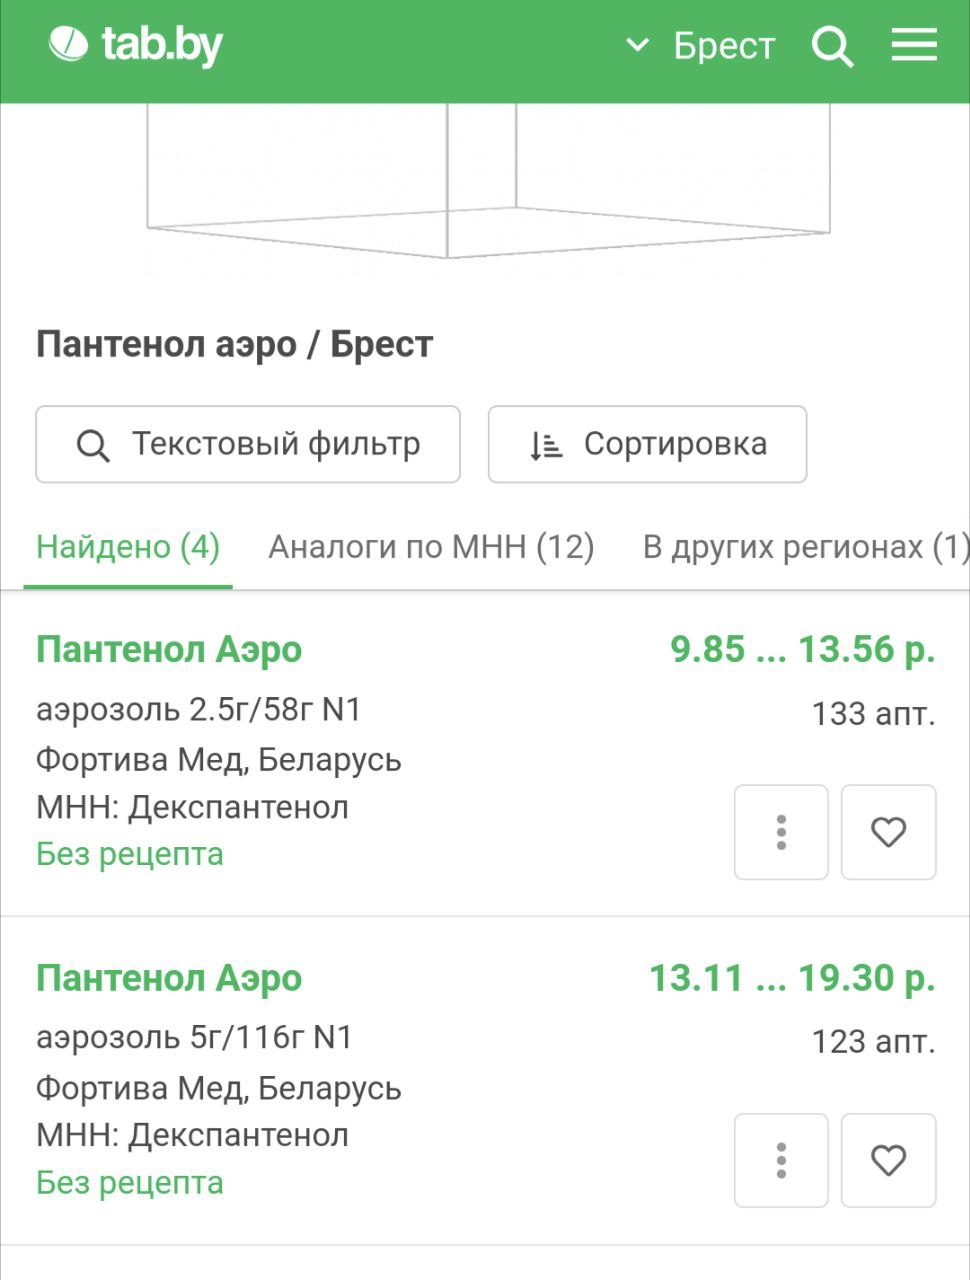The width and height of the screenshot is (970, 1280).
Task: Expand the Брест city chevron
Action: point(637,45)
